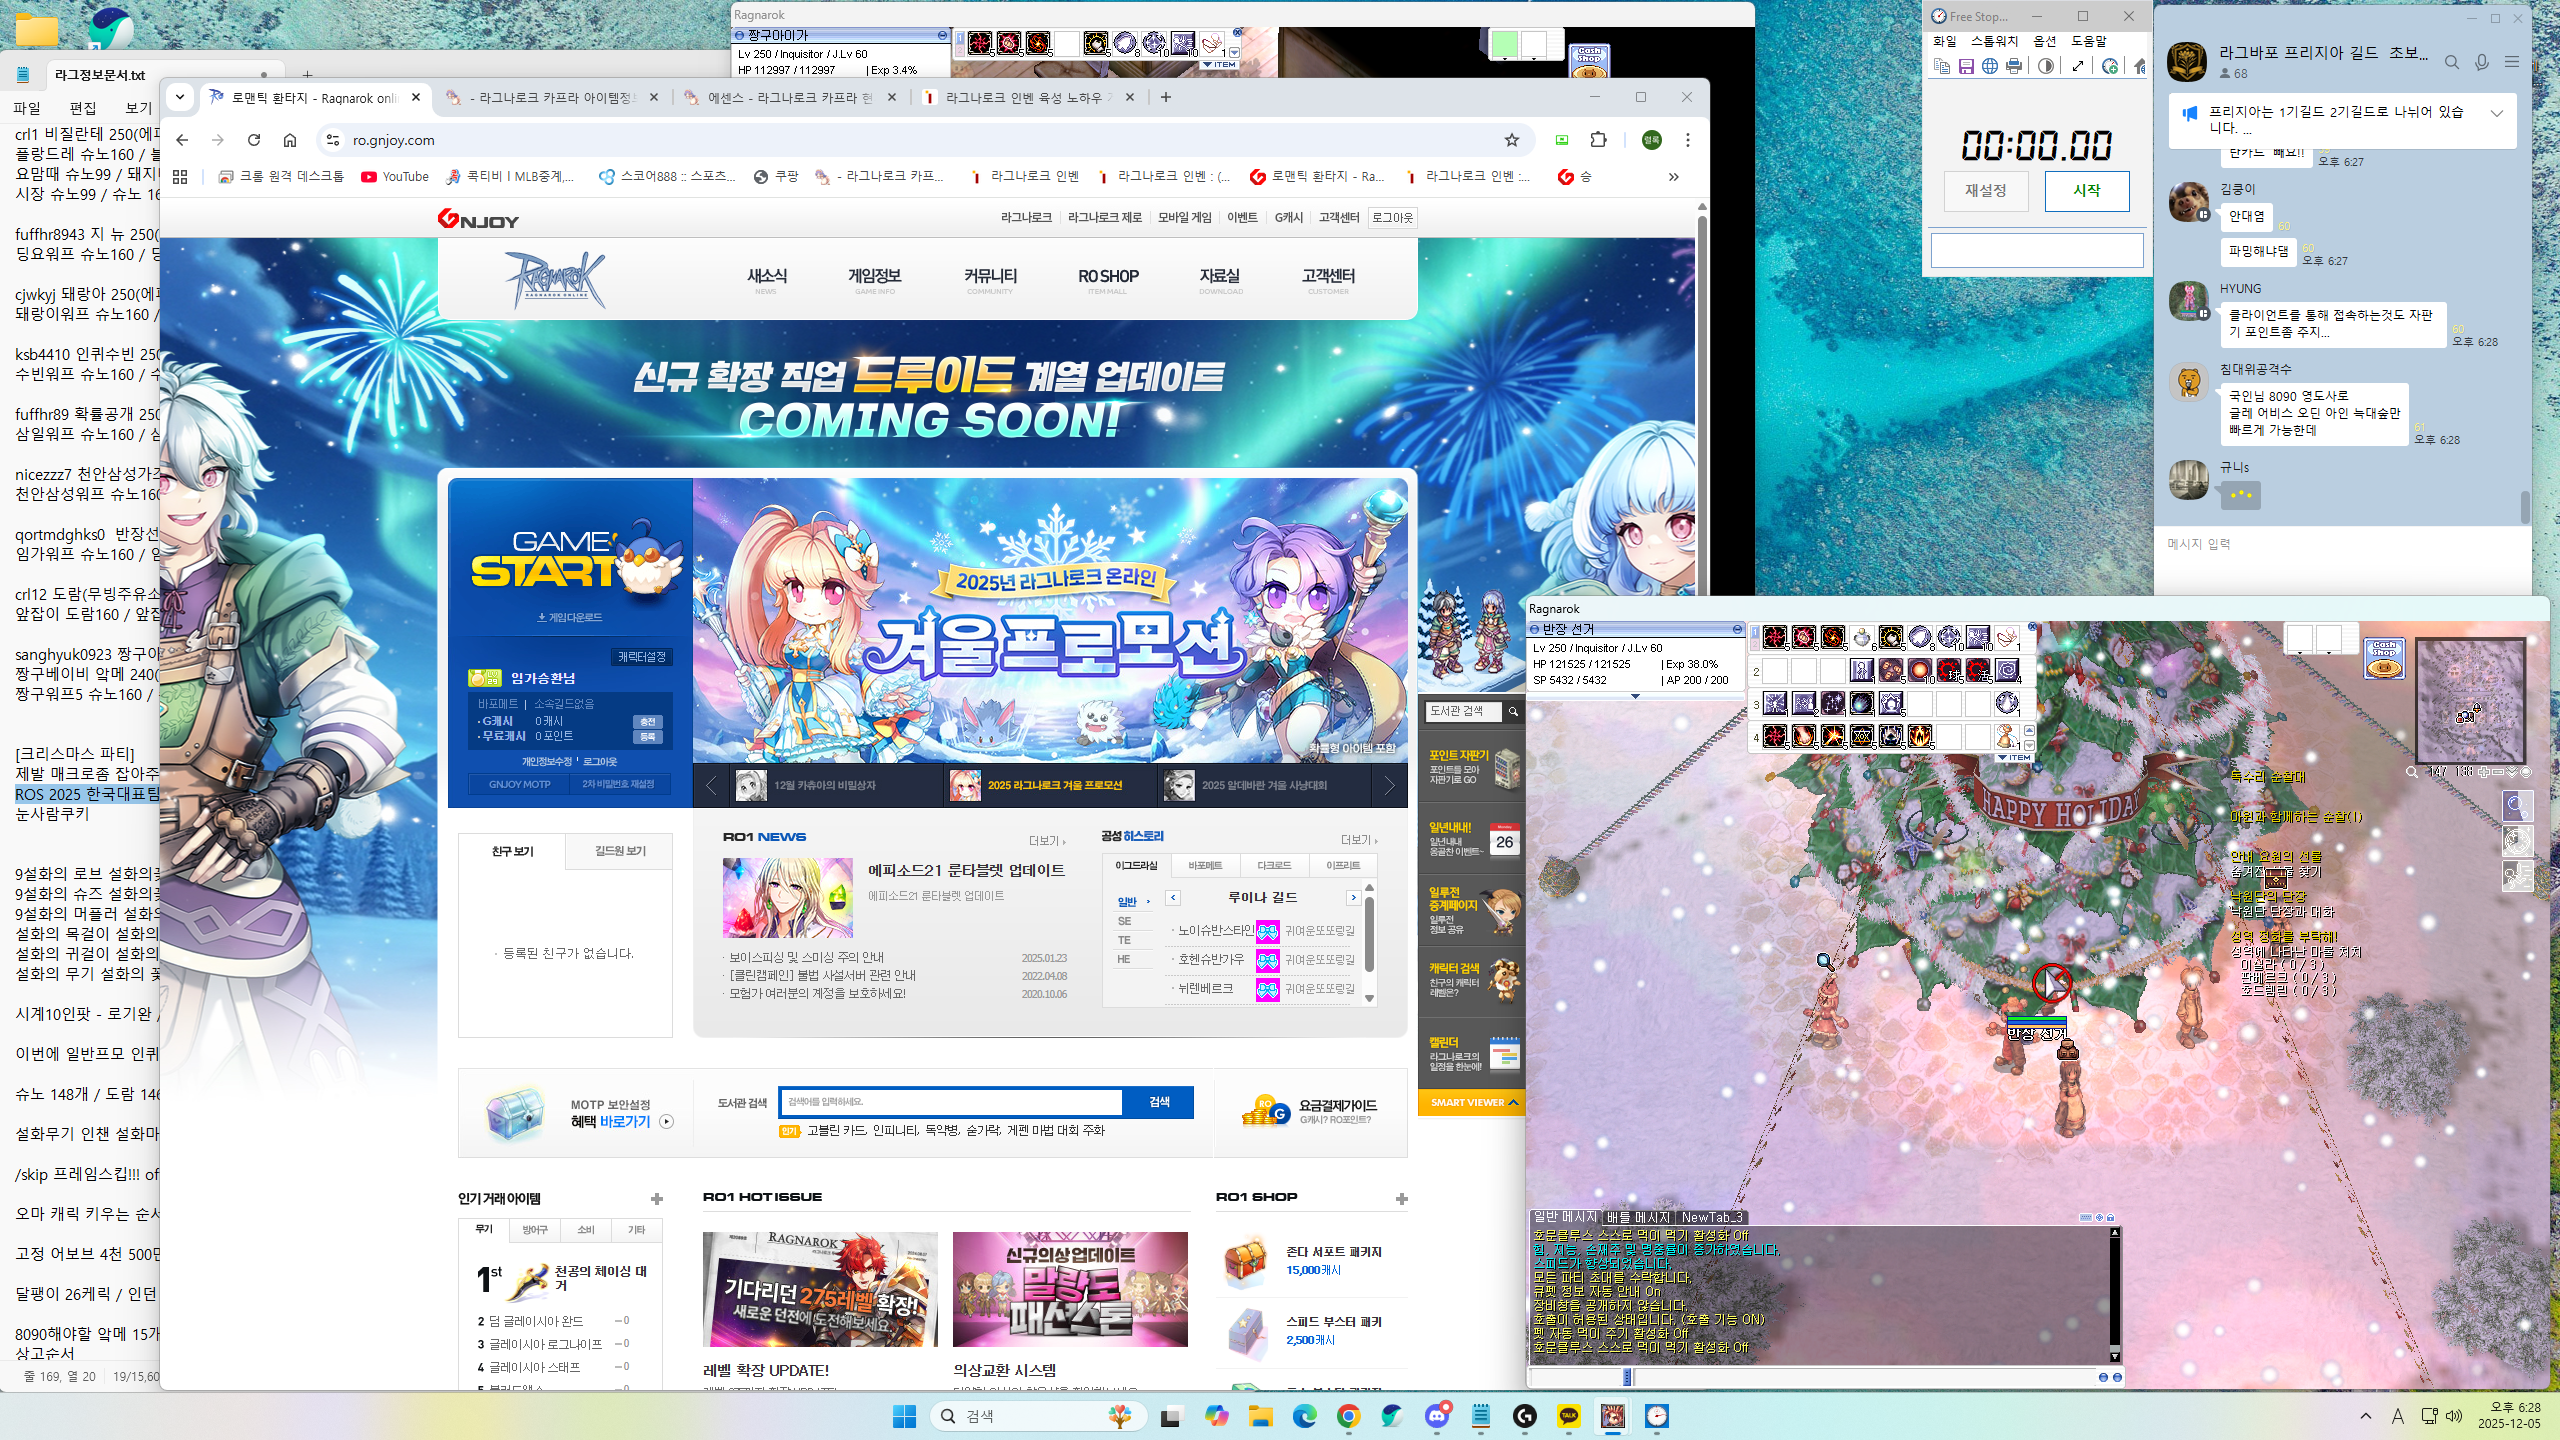
Task: Collapse the game character status window
Action: click(1737, 629)
